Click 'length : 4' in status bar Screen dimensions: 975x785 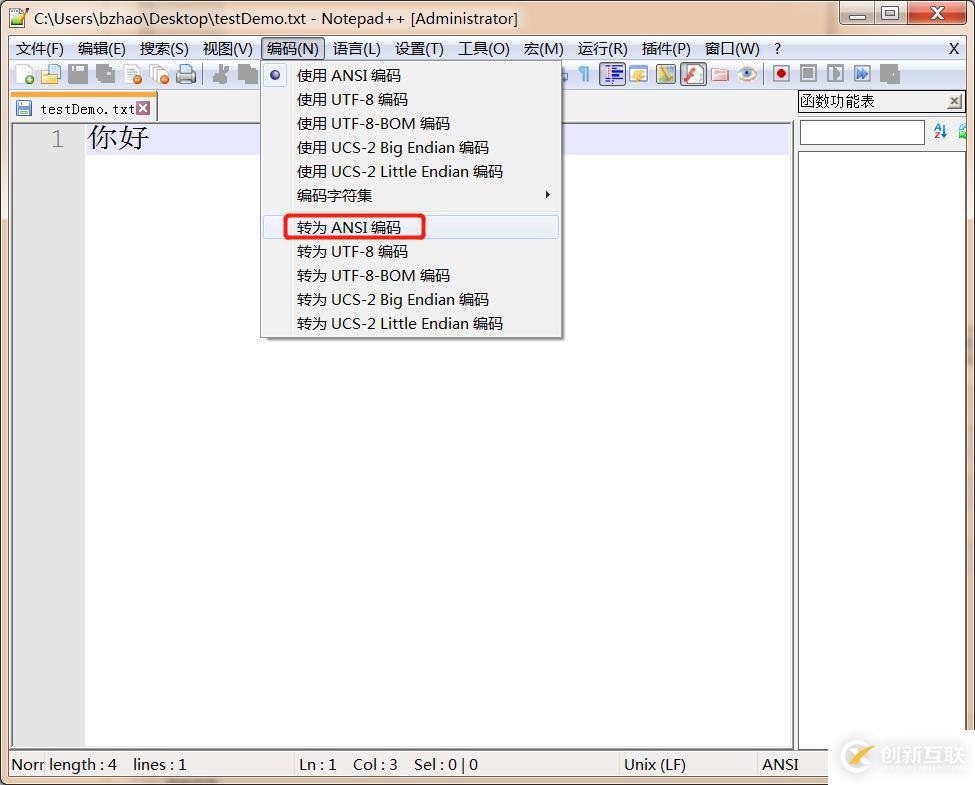click(83, 764)
